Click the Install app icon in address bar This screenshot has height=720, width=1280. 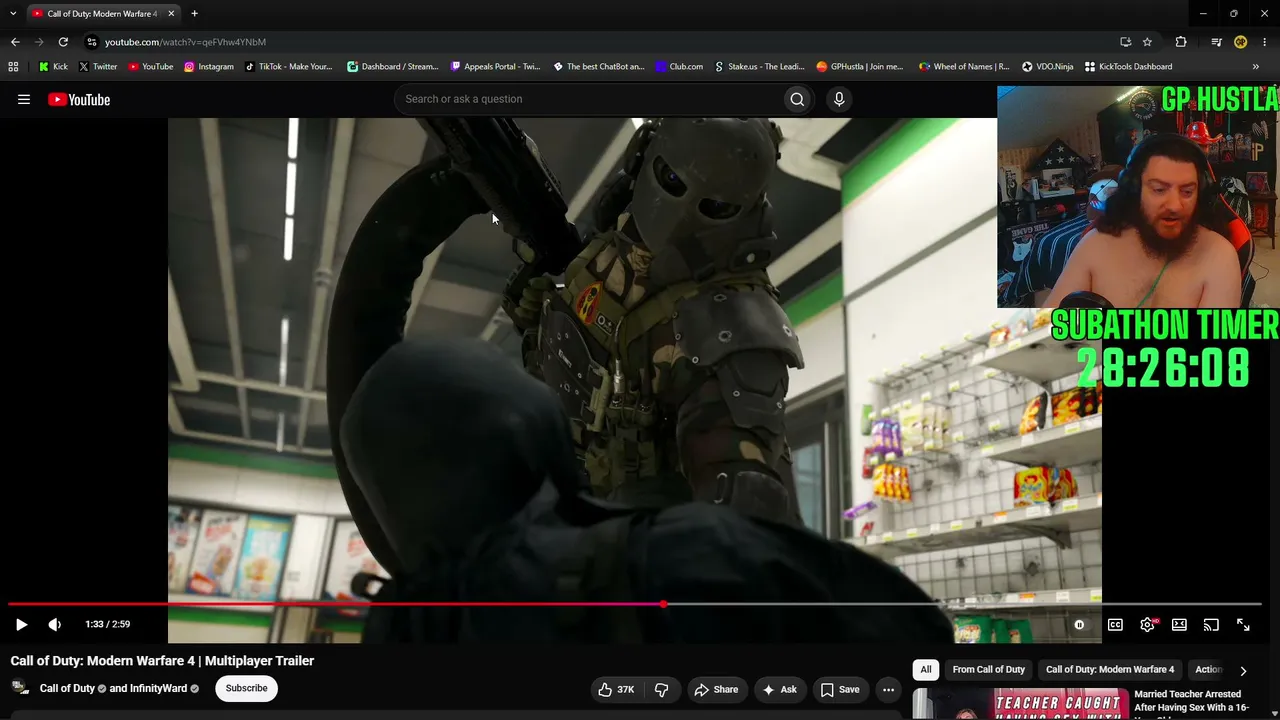(1125, 42)
